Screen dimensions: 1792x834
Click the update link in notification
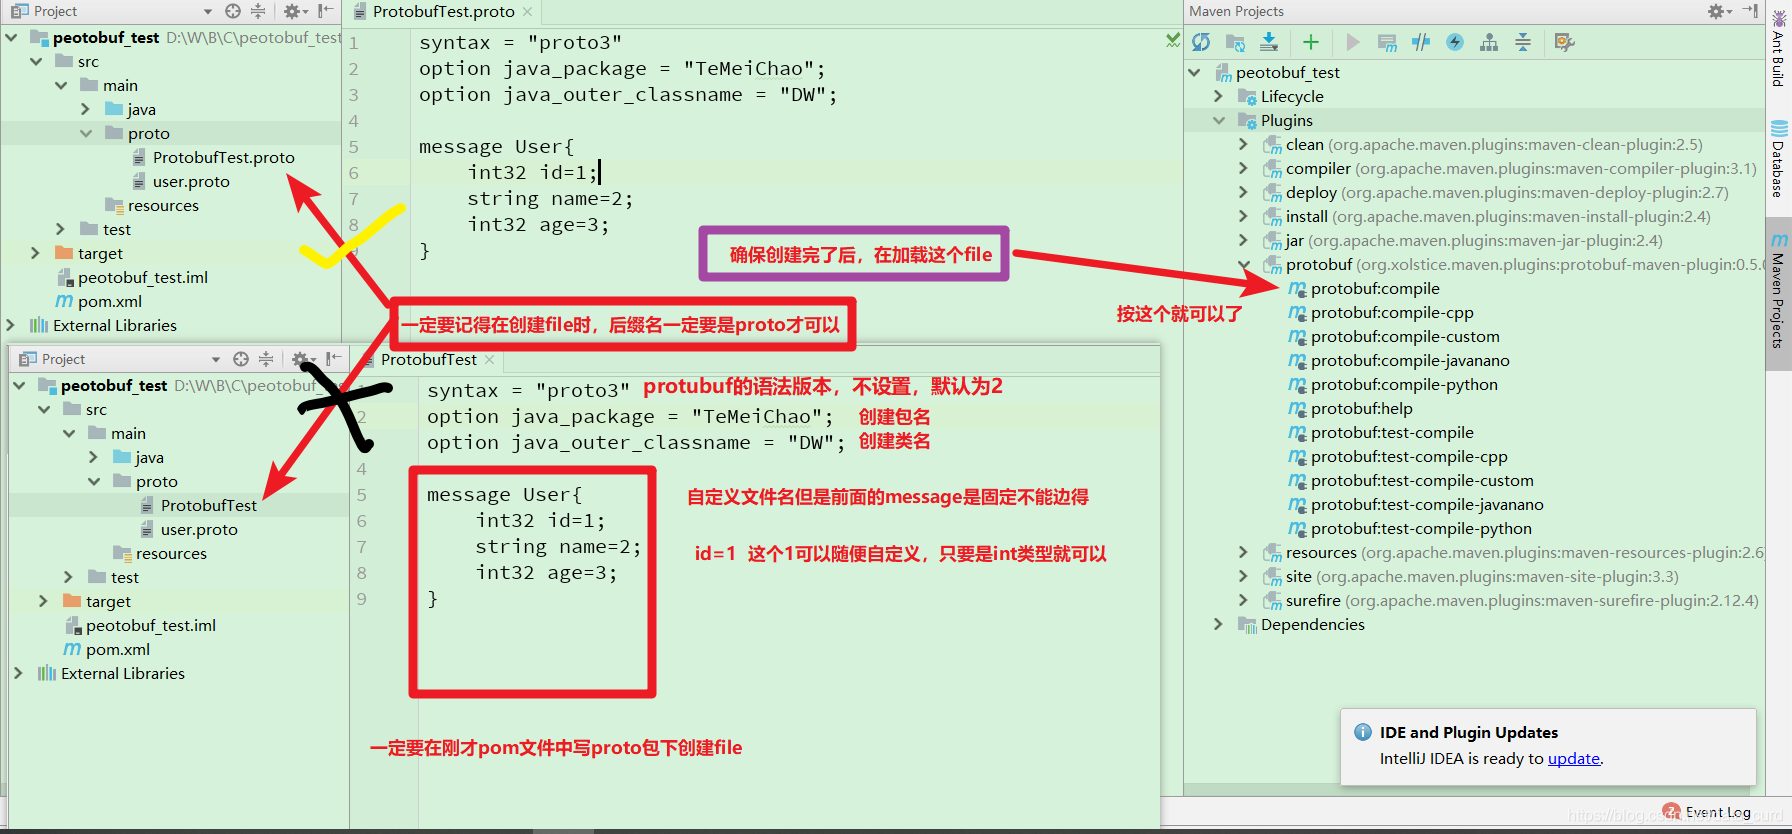(1573, 759)
